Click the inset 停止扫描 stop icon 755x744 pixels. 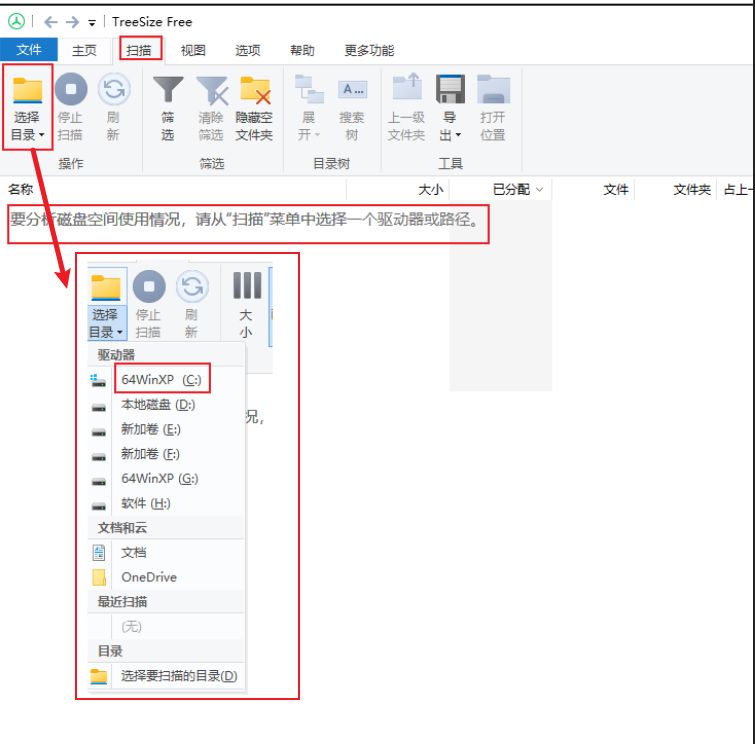pyautogui.click(x=149, y=287)
